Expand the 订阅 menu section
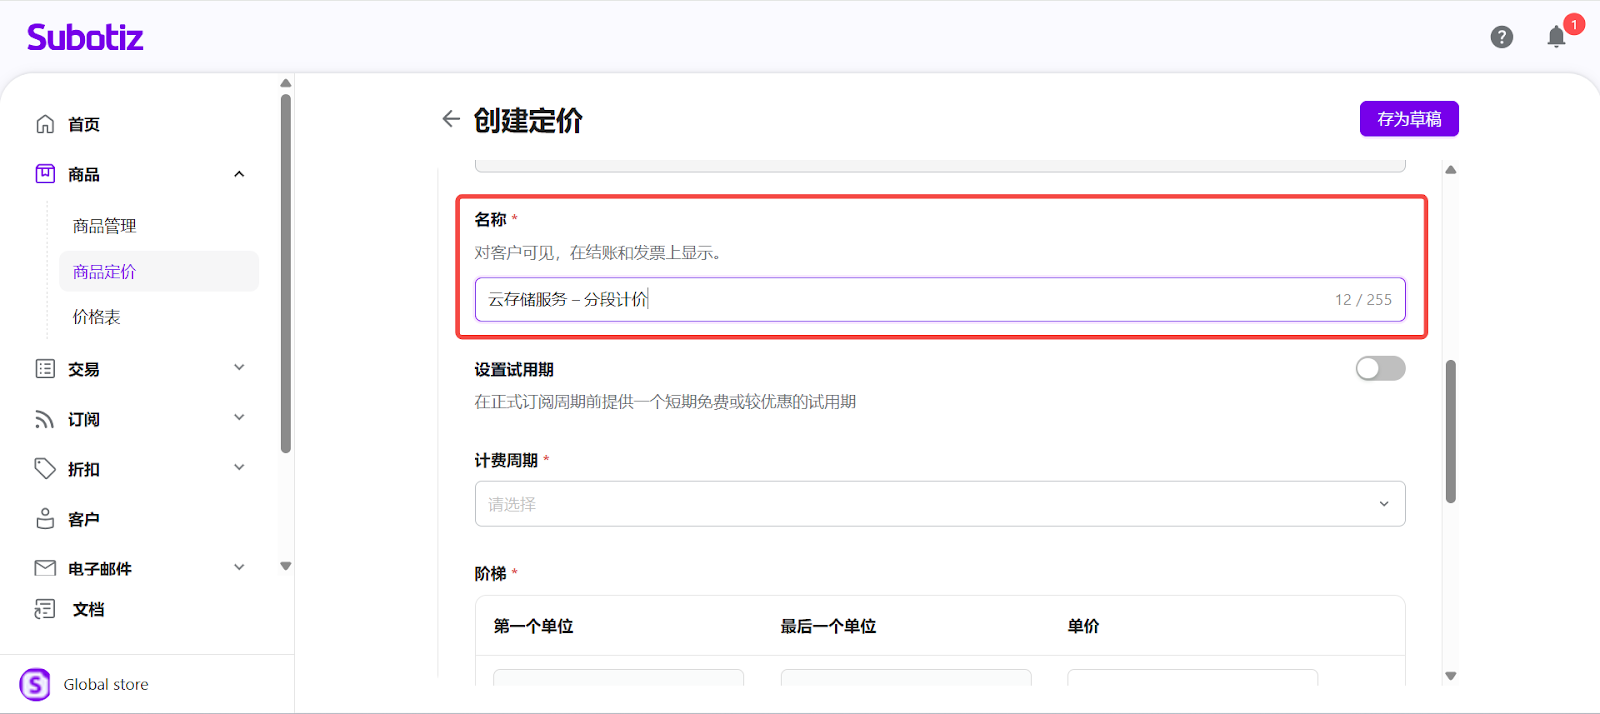 pos(239,418)
